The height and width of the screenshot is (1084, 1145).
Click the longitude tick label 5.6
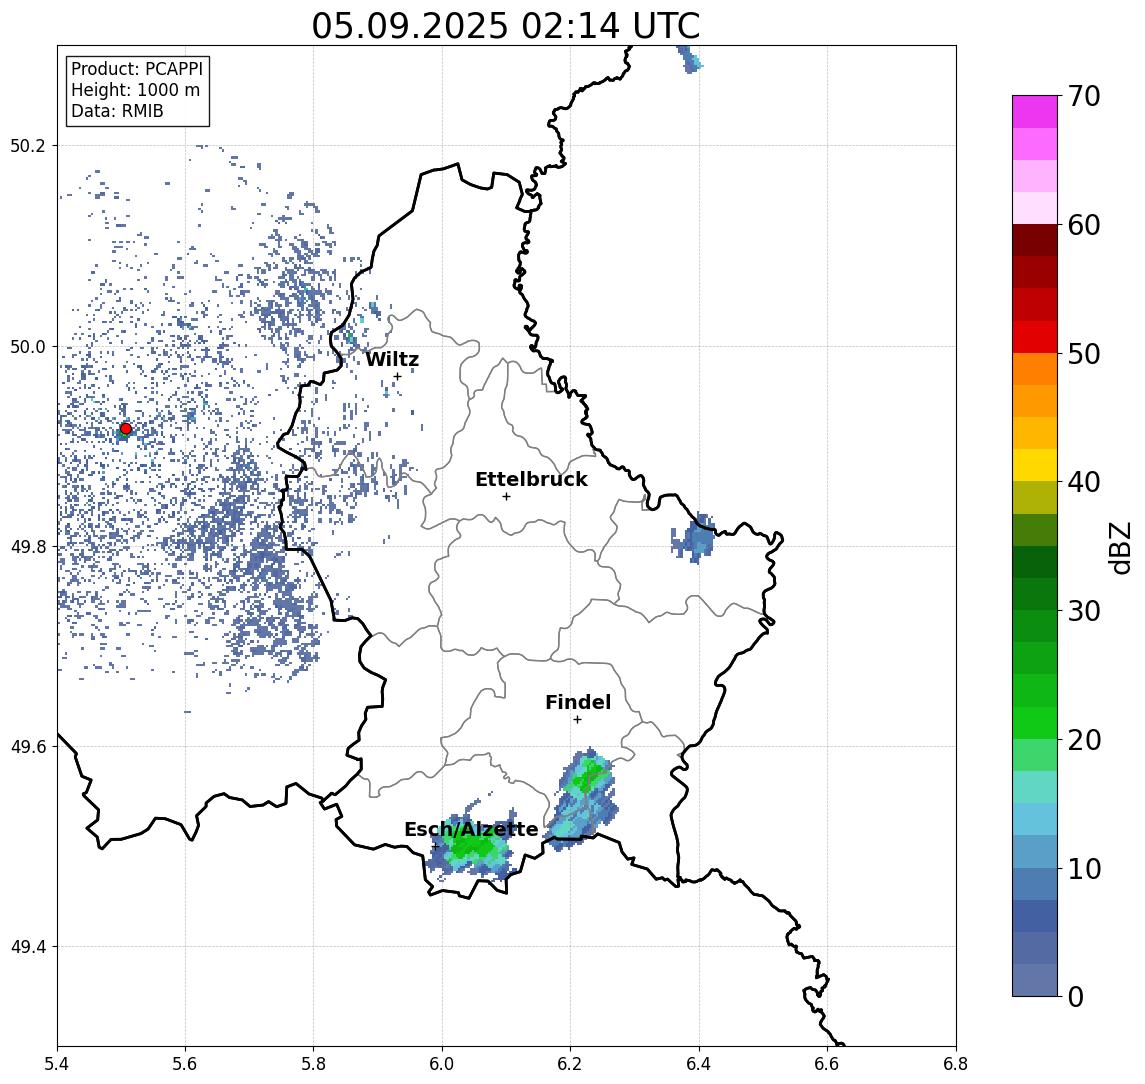tap(185, 1064)
